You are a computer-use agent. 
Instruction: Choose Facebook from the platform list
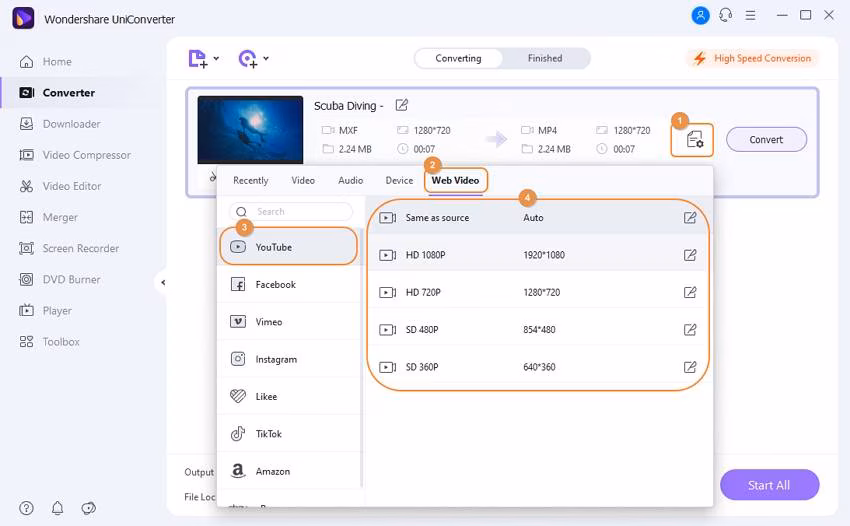289,284
